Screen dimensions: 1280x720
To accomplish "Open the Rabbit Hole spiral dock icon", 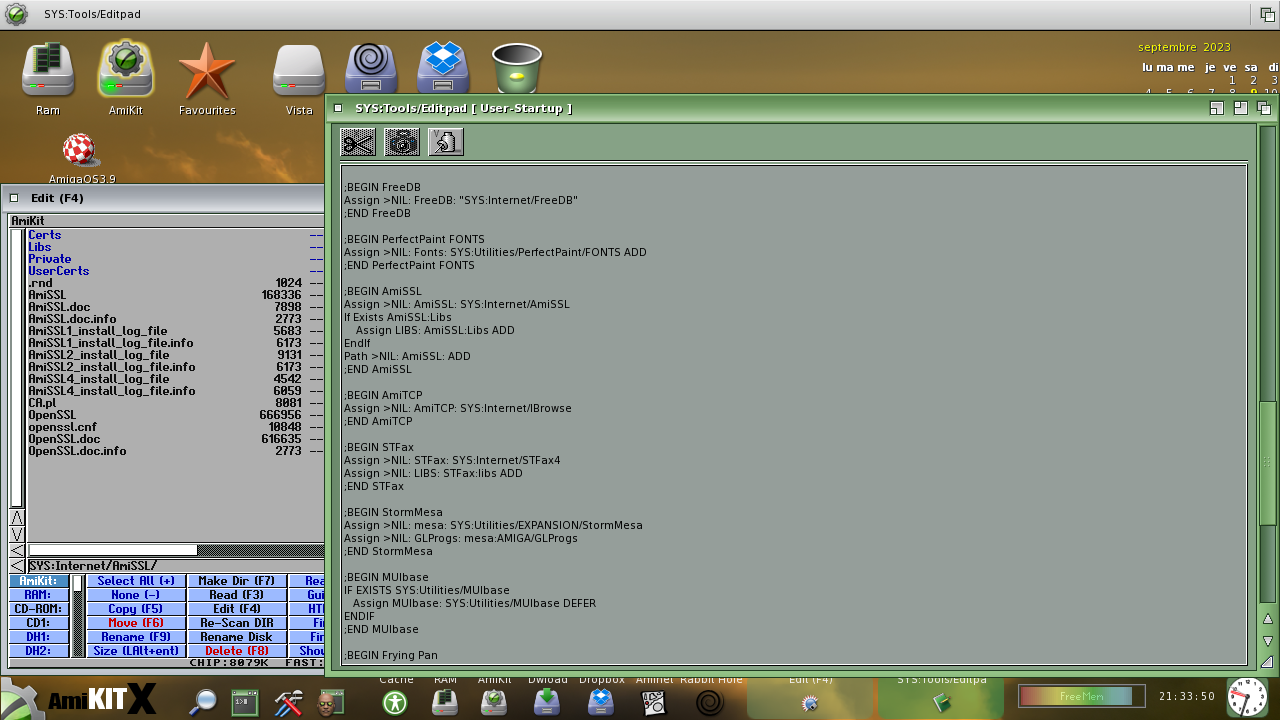I will [x=710, y=702].
